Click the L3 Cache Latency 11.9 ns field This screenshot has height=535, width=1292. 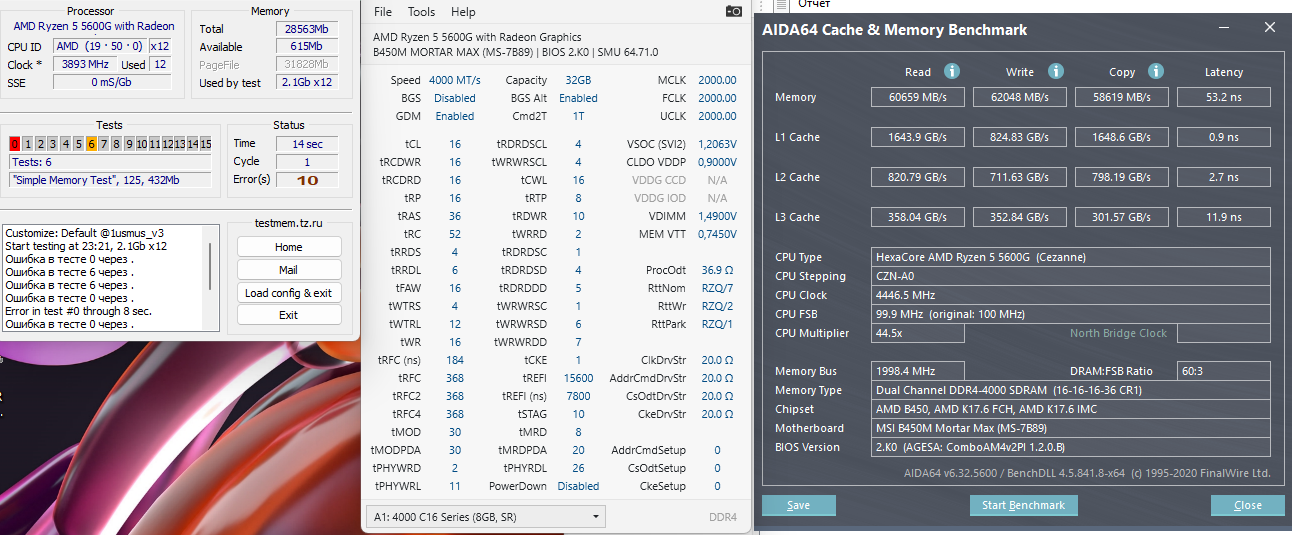1223,217
